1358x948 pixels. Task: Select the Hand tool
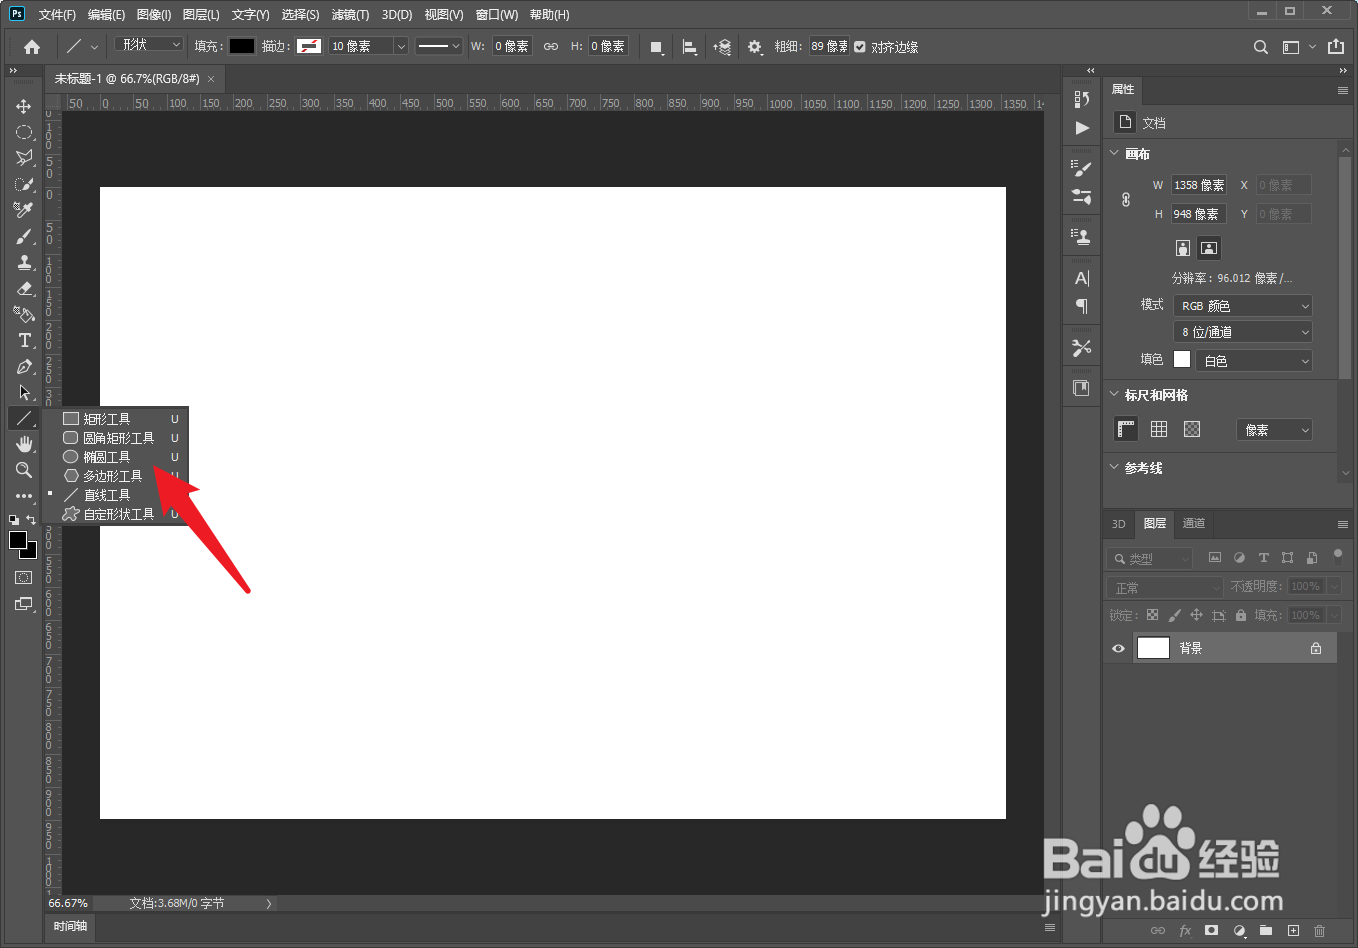click(24, 444)
